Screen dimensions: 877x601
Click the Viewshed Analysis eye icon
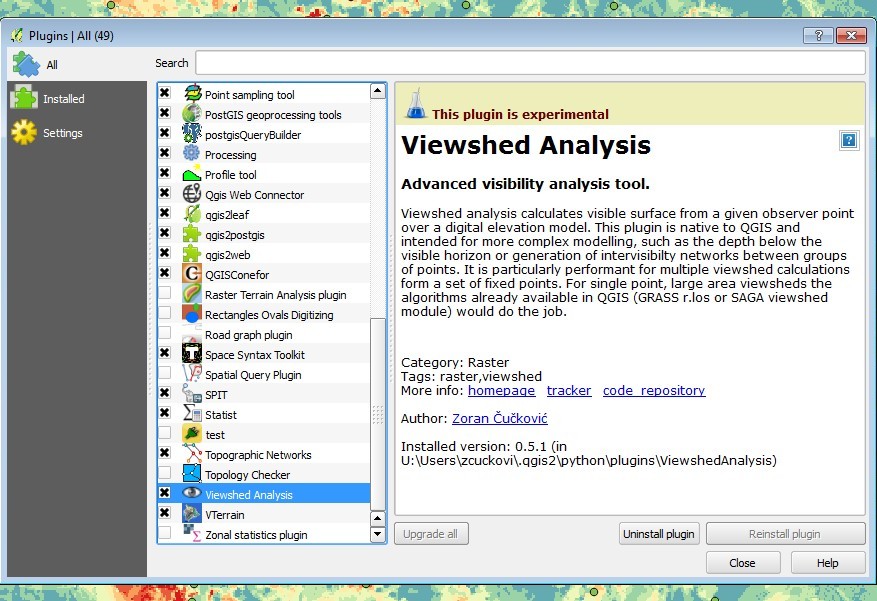pos(192,493)
